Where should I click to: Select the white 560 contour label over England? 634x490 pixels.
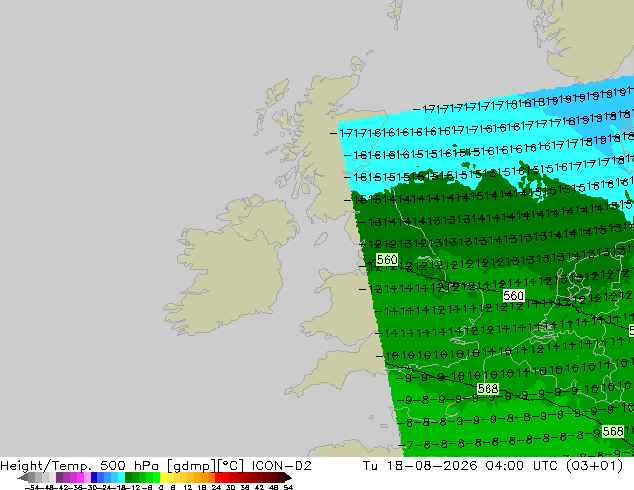pyautogui.click(x=514, y=296)
